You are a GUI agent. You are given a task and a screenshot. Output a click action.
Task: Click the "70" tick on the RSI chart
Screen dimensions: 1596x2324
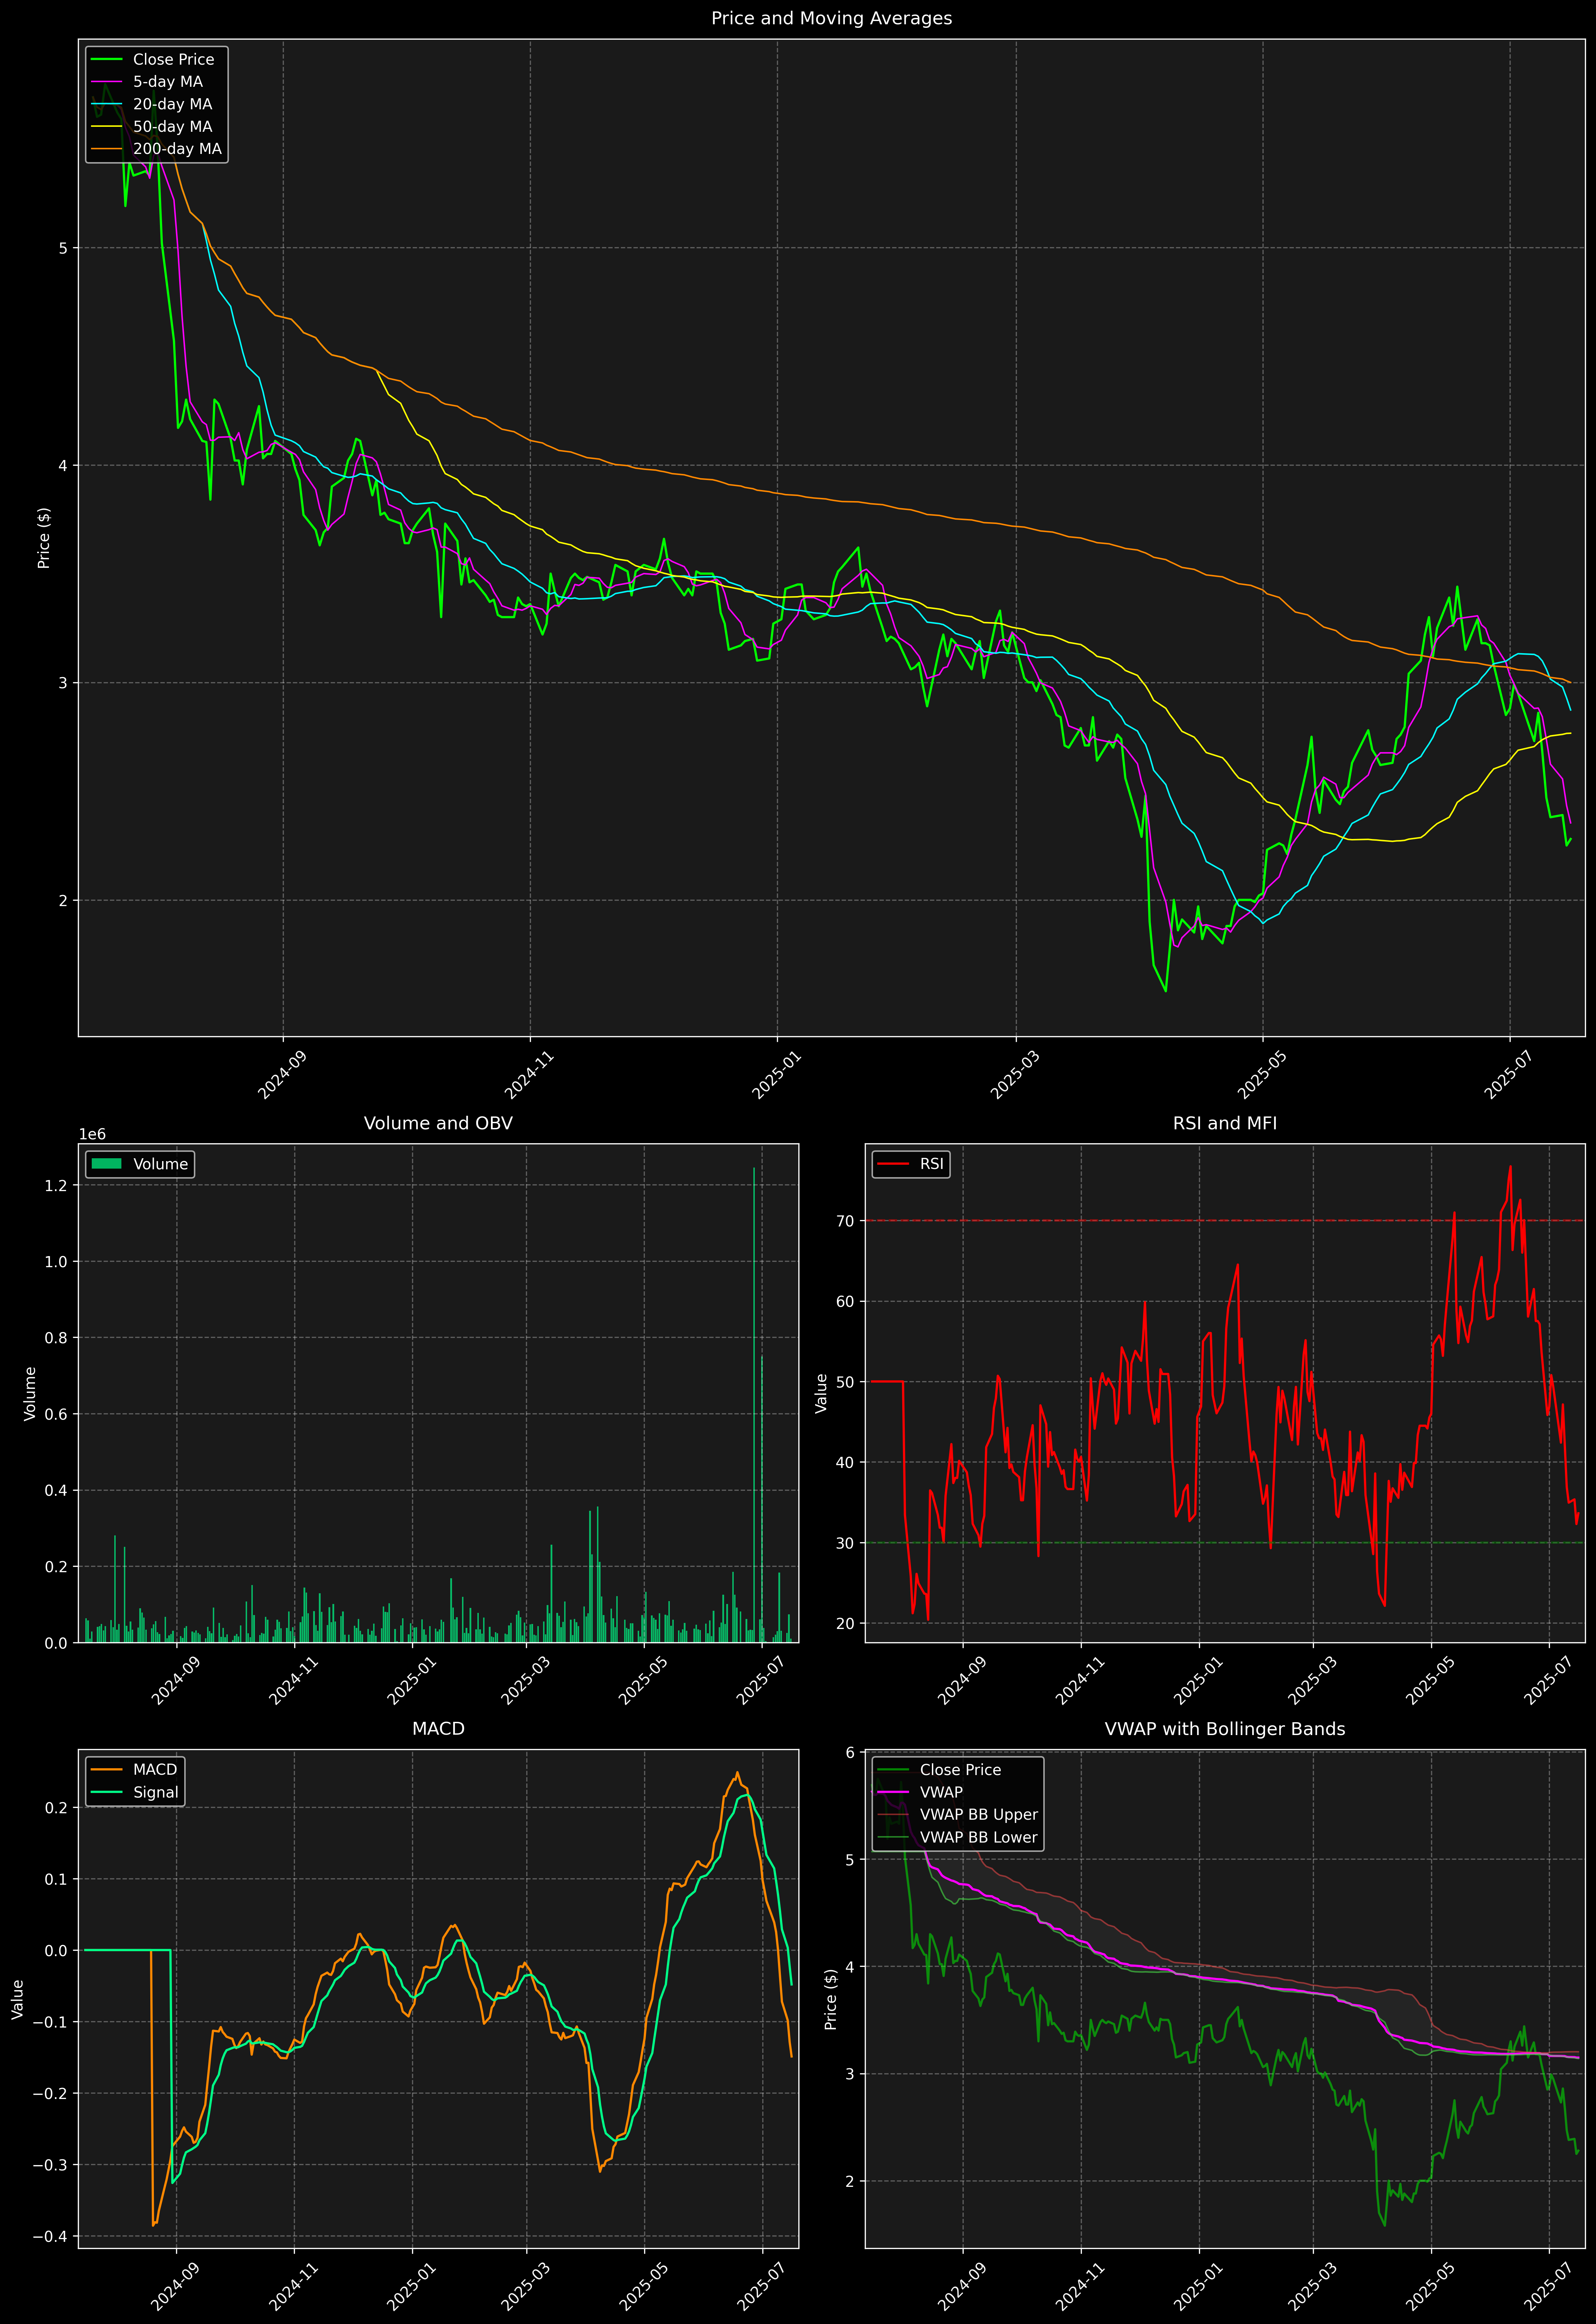click(846, 1221)
